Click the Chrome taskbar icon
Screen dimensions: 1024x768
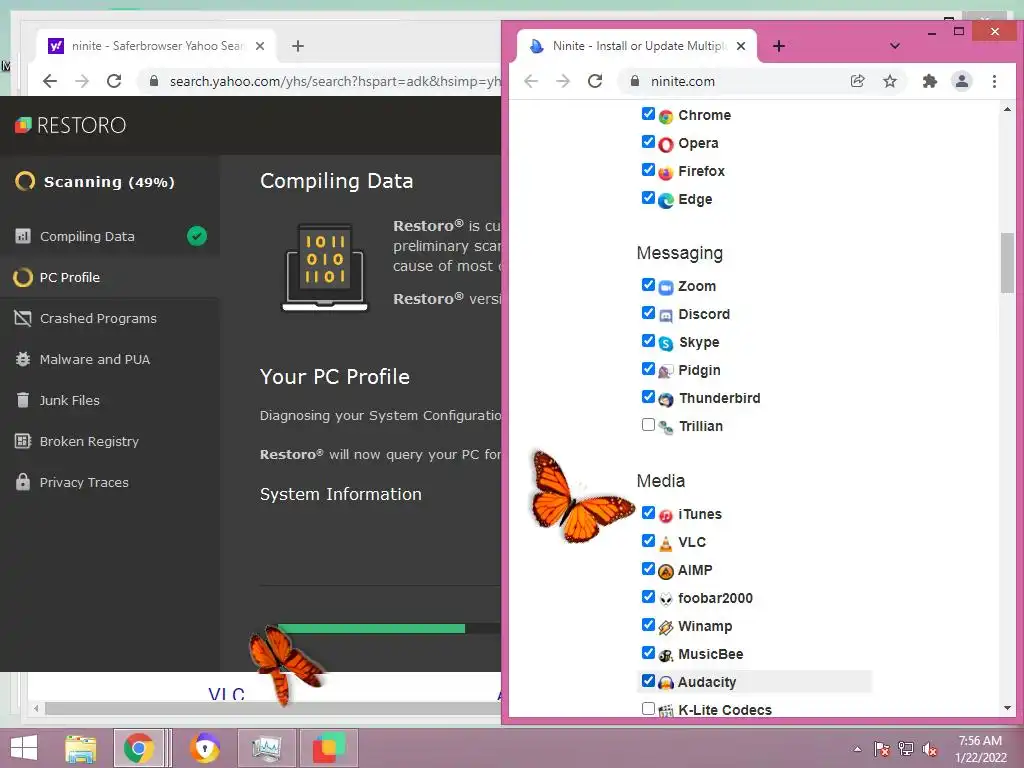click(138, 748)
